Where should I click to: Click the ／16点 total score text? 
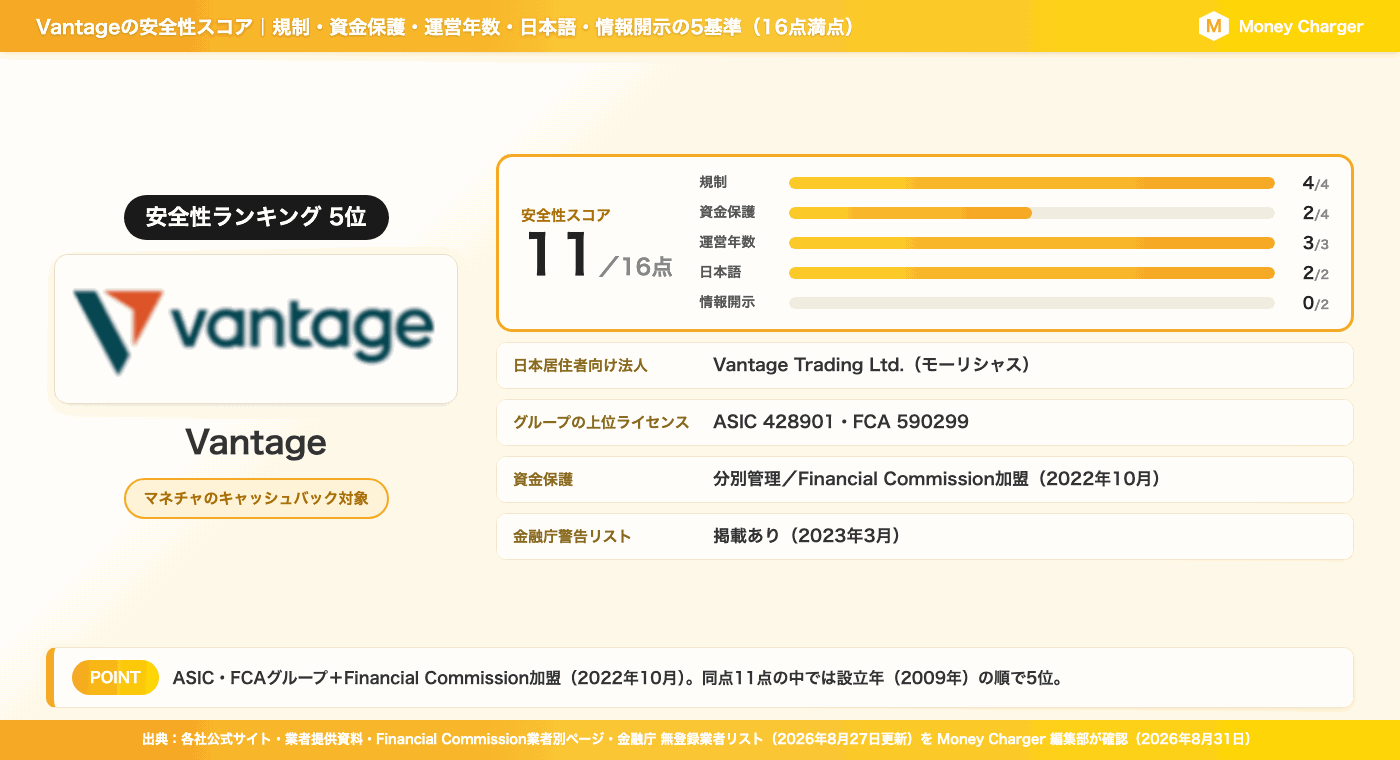[x=636, y=266]
